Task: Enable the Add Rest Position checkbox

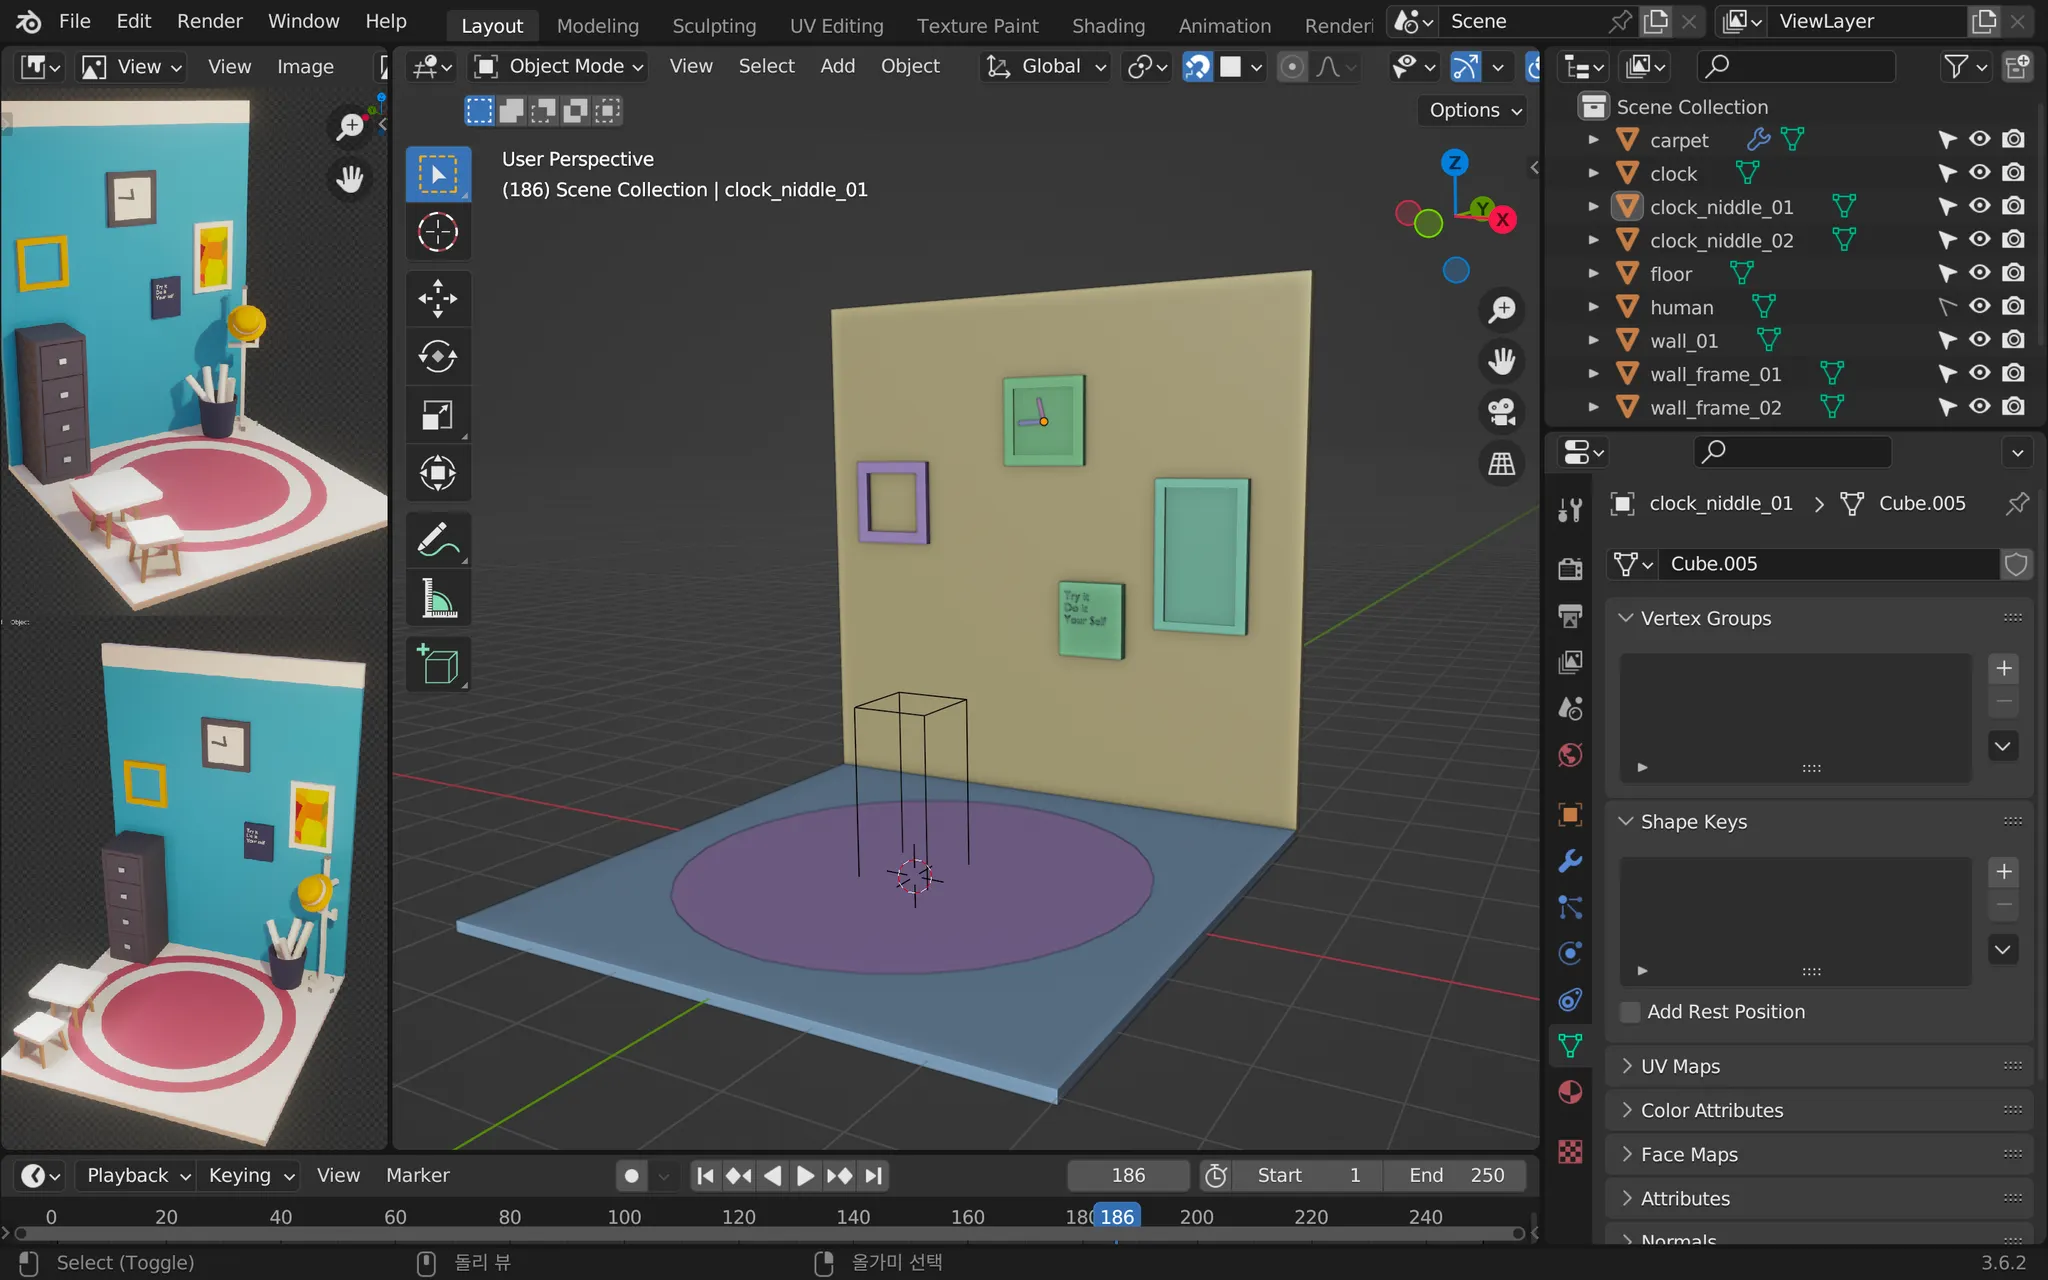Action: (1630, 1012)
